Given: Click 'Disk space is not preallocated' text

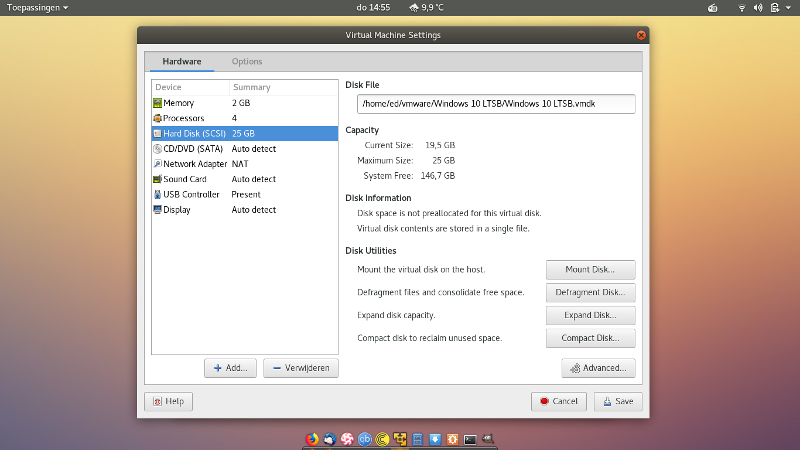Looking at the screenshot, I should pos(449,213).
